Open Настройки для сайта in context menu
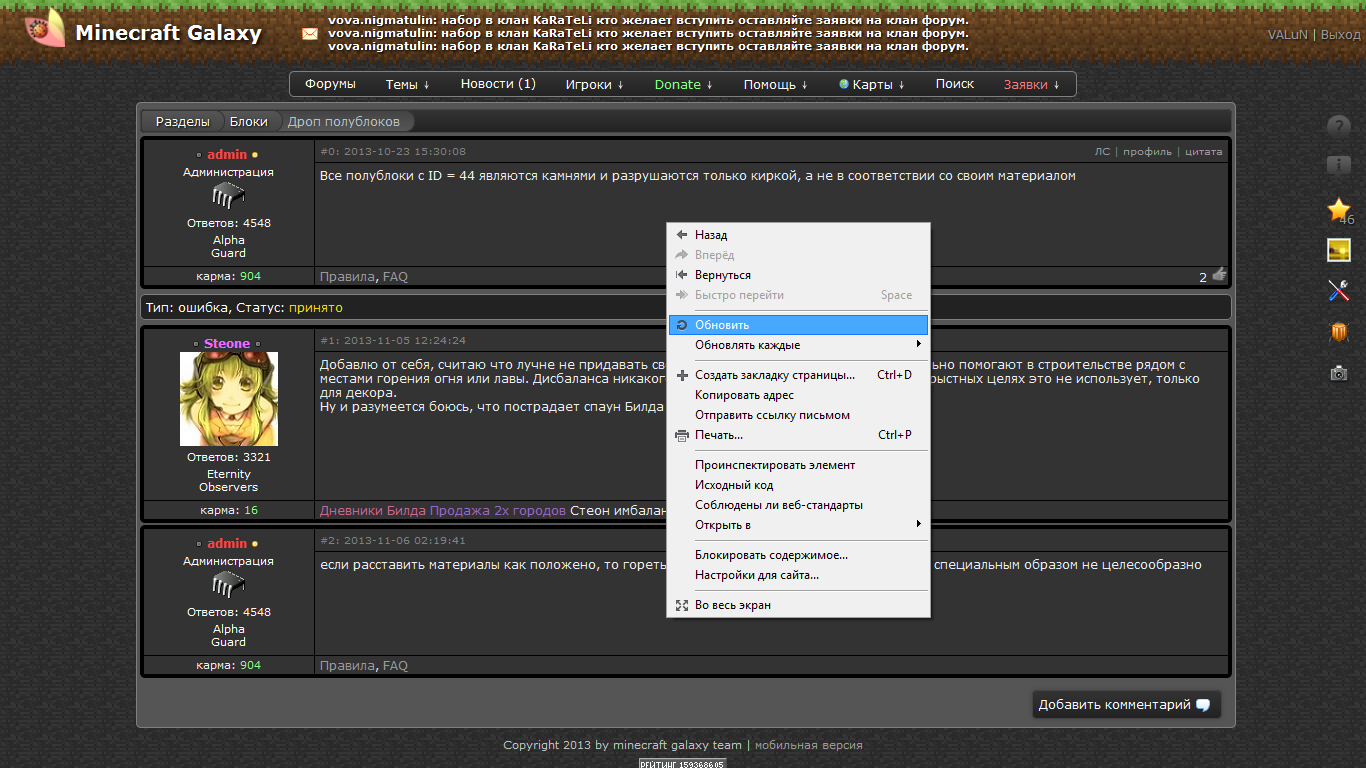Image resolution: width=1366 pixels, height=768 pixels. coord(798,575)
